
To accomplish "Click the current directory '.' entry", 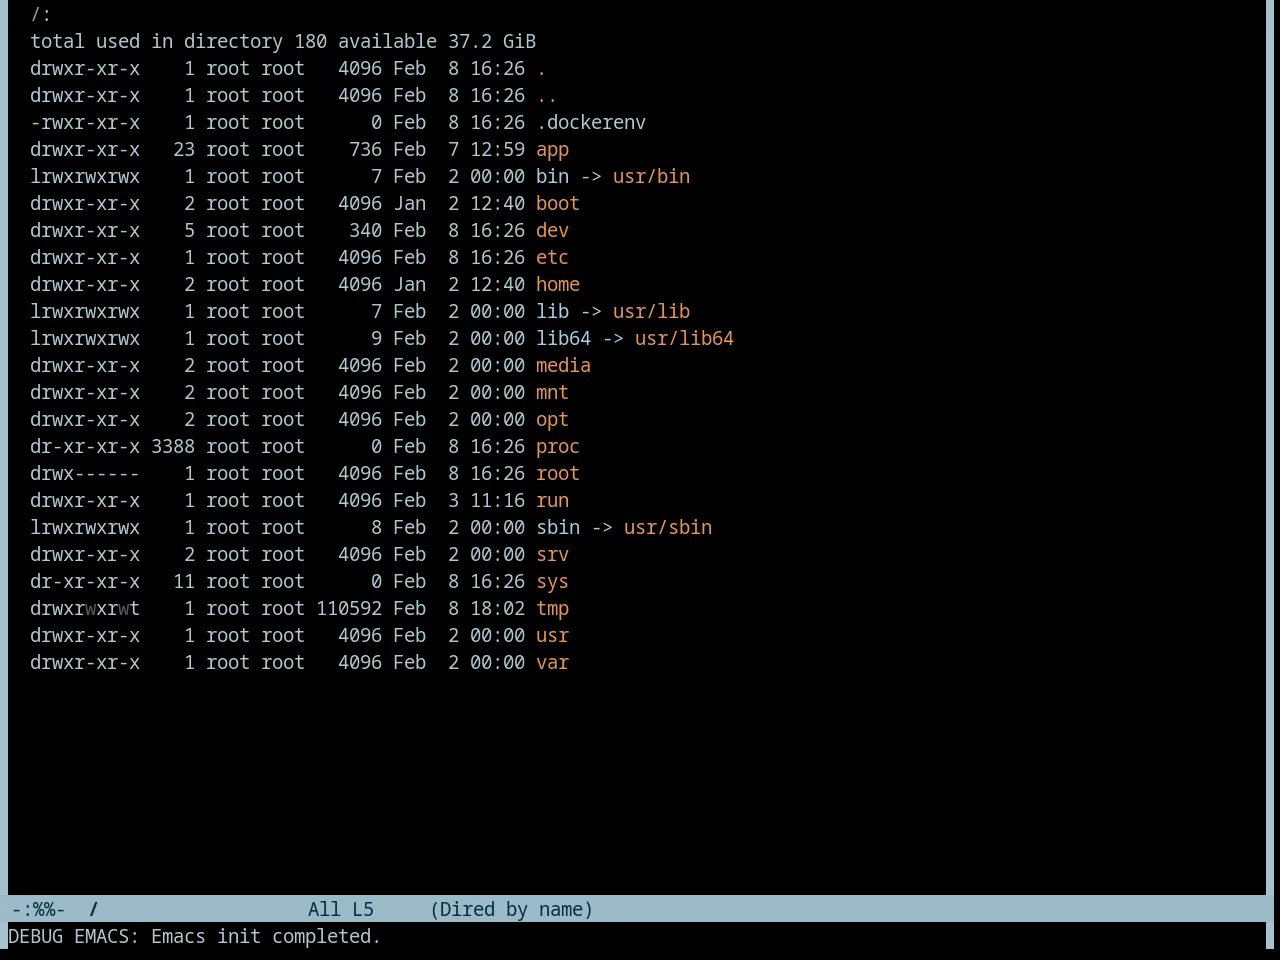I will [x=541, y=69].
